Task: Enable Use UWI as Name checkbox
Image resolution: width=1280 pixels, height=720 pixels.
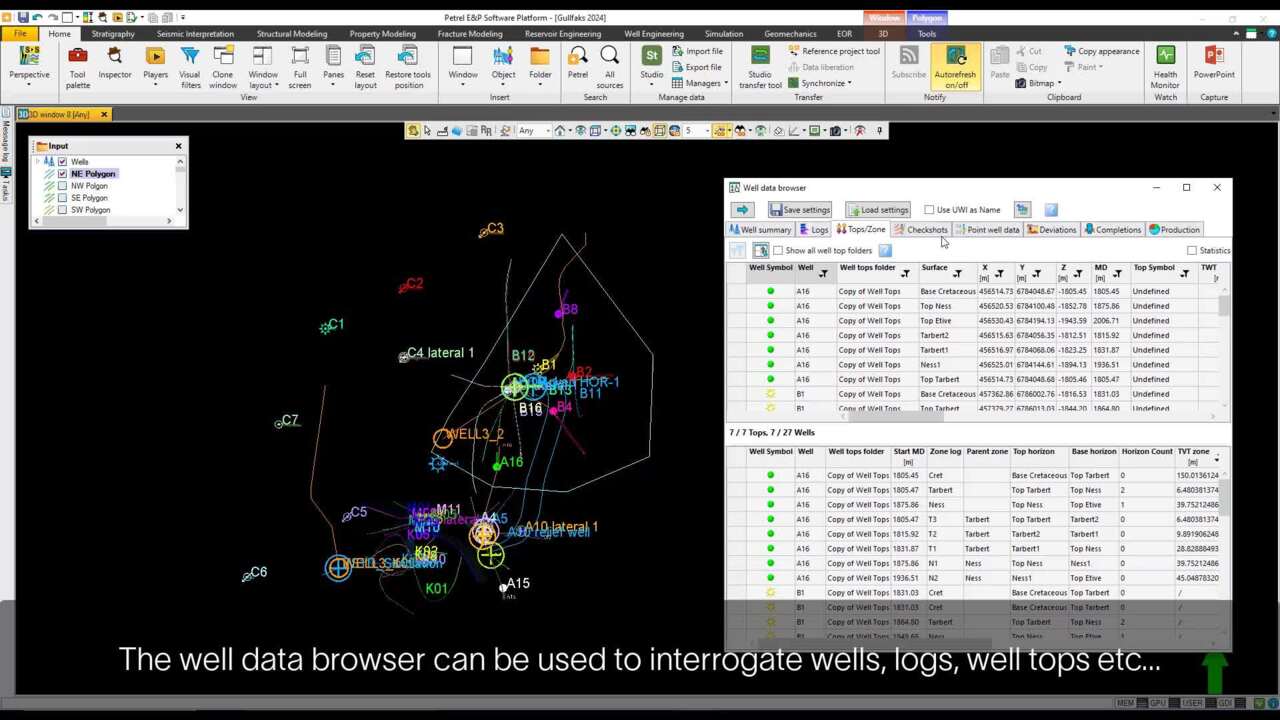Action: pyautogui.click(x=929, y=210)
